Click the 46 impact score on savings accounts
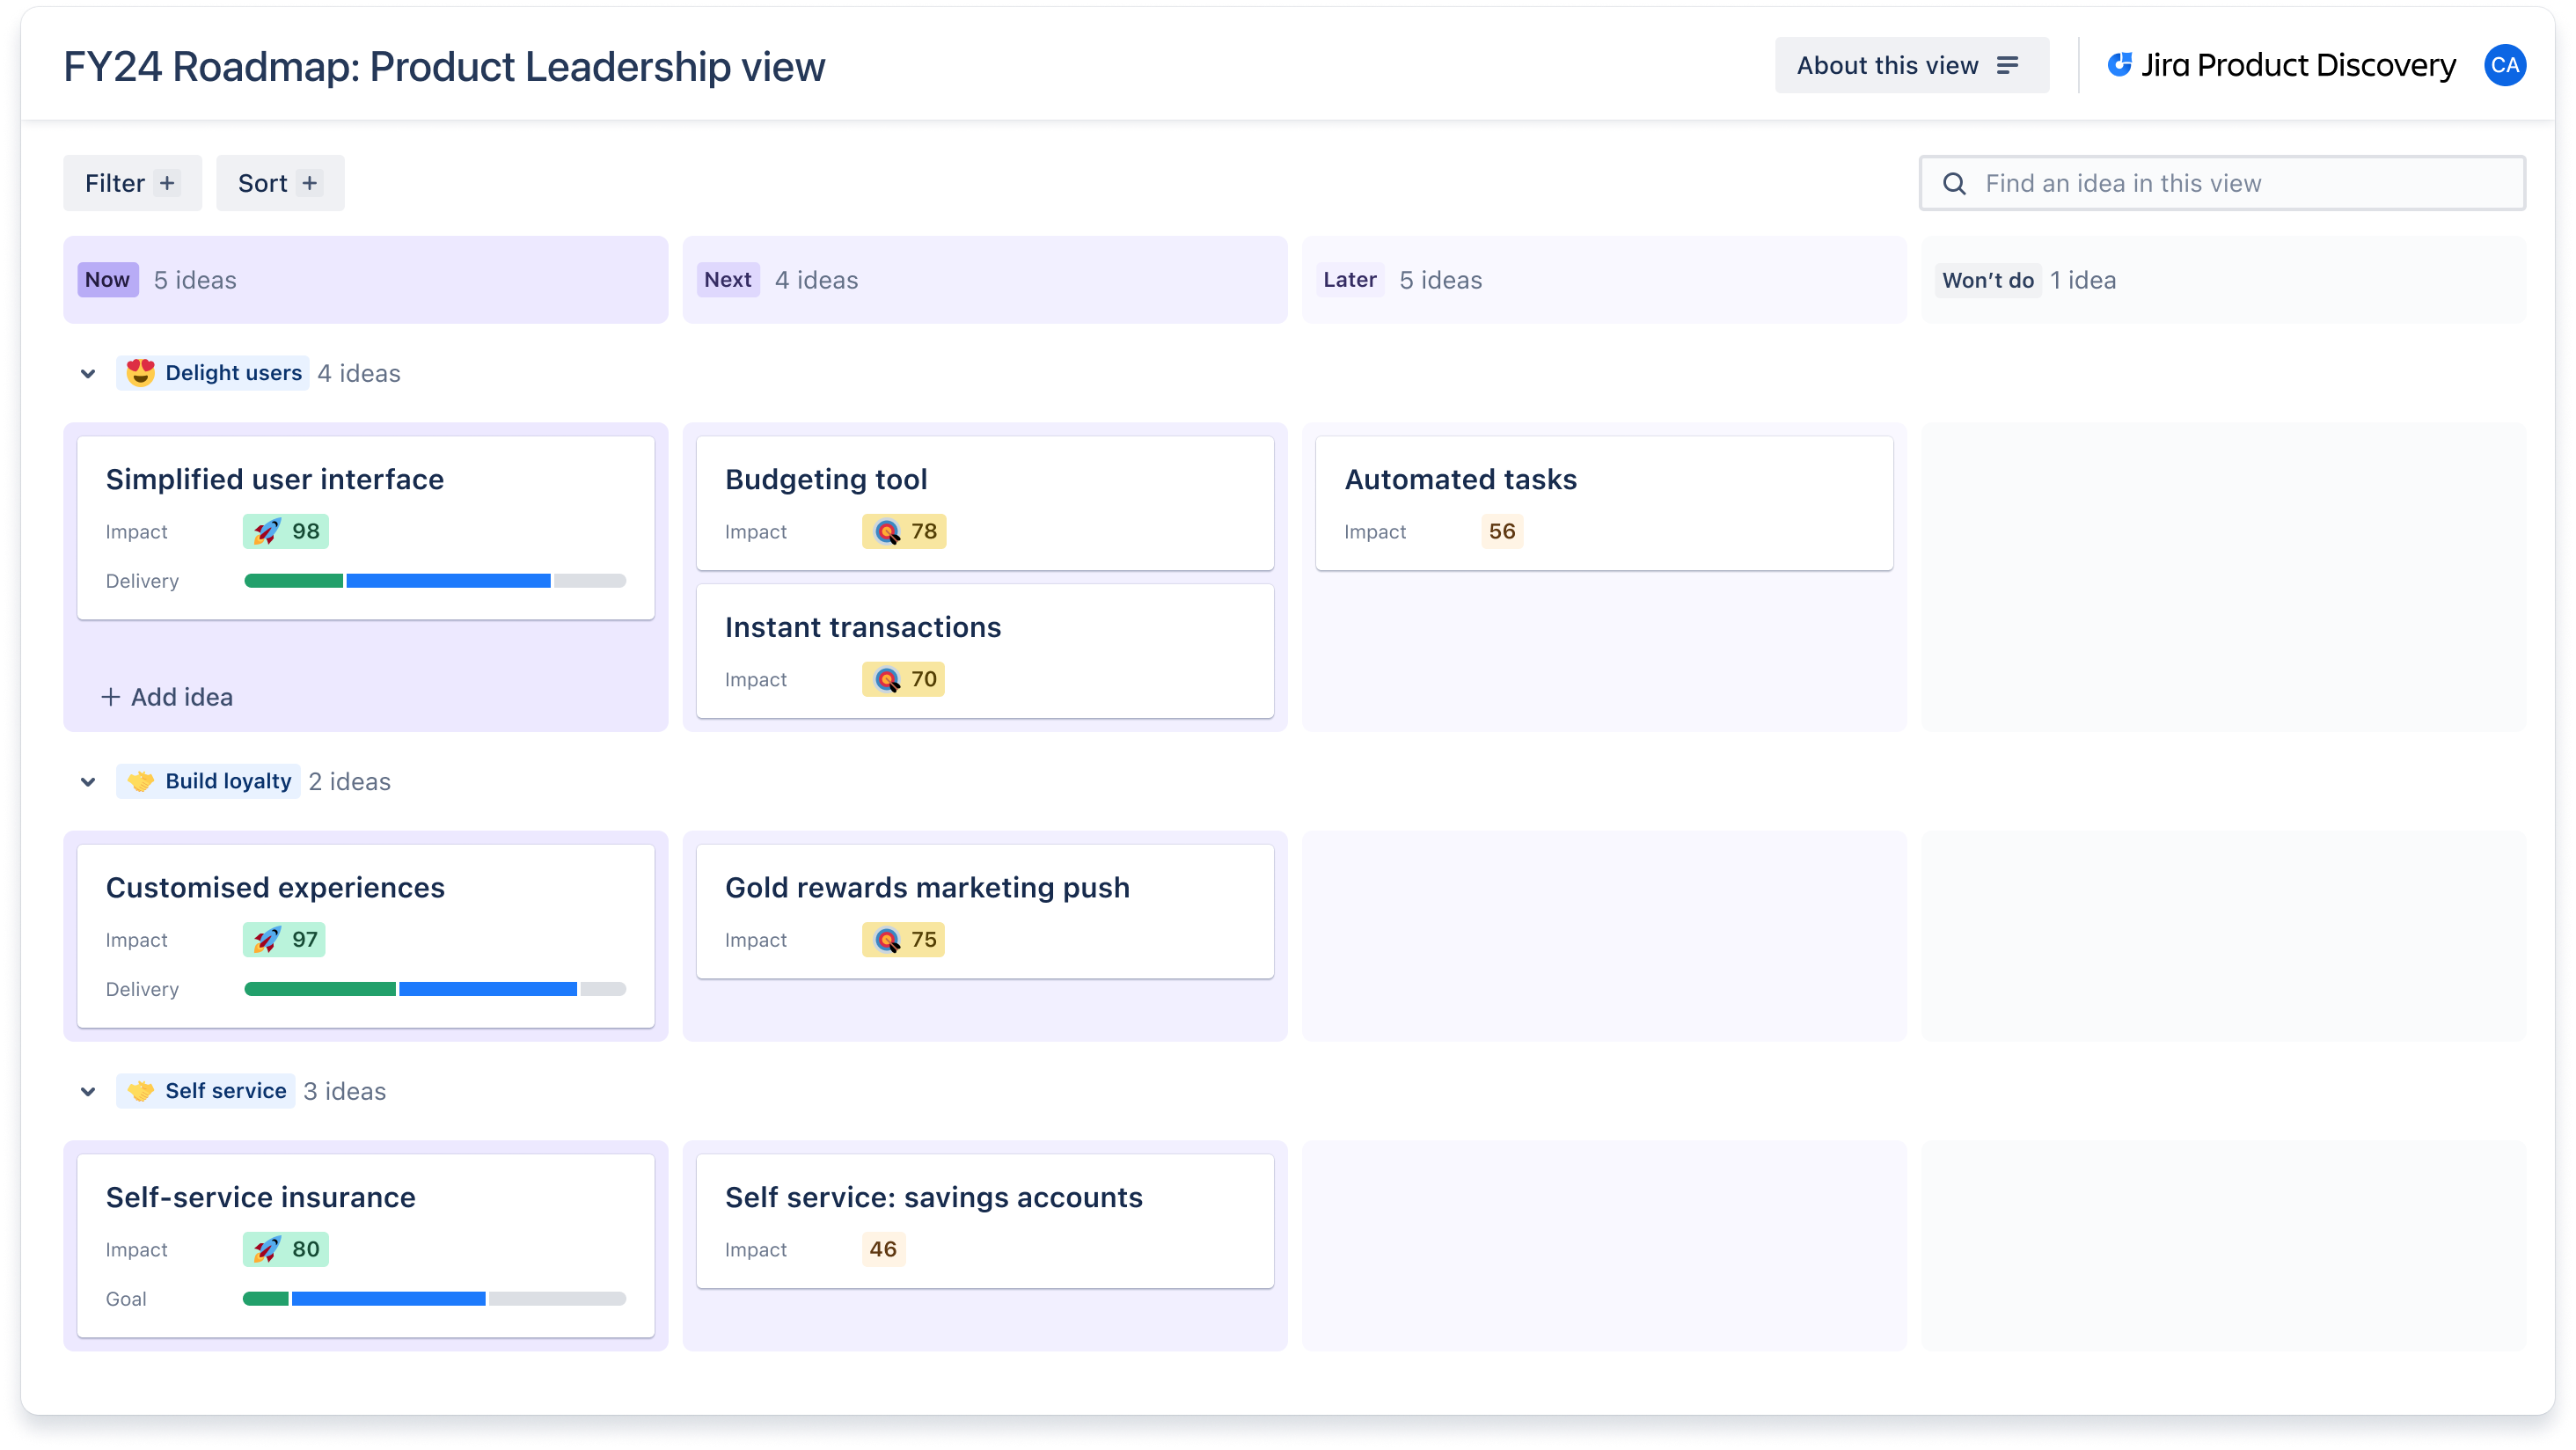Screen dimensions: 2576x1450 pyautogui.click(x=883, y=1249)
